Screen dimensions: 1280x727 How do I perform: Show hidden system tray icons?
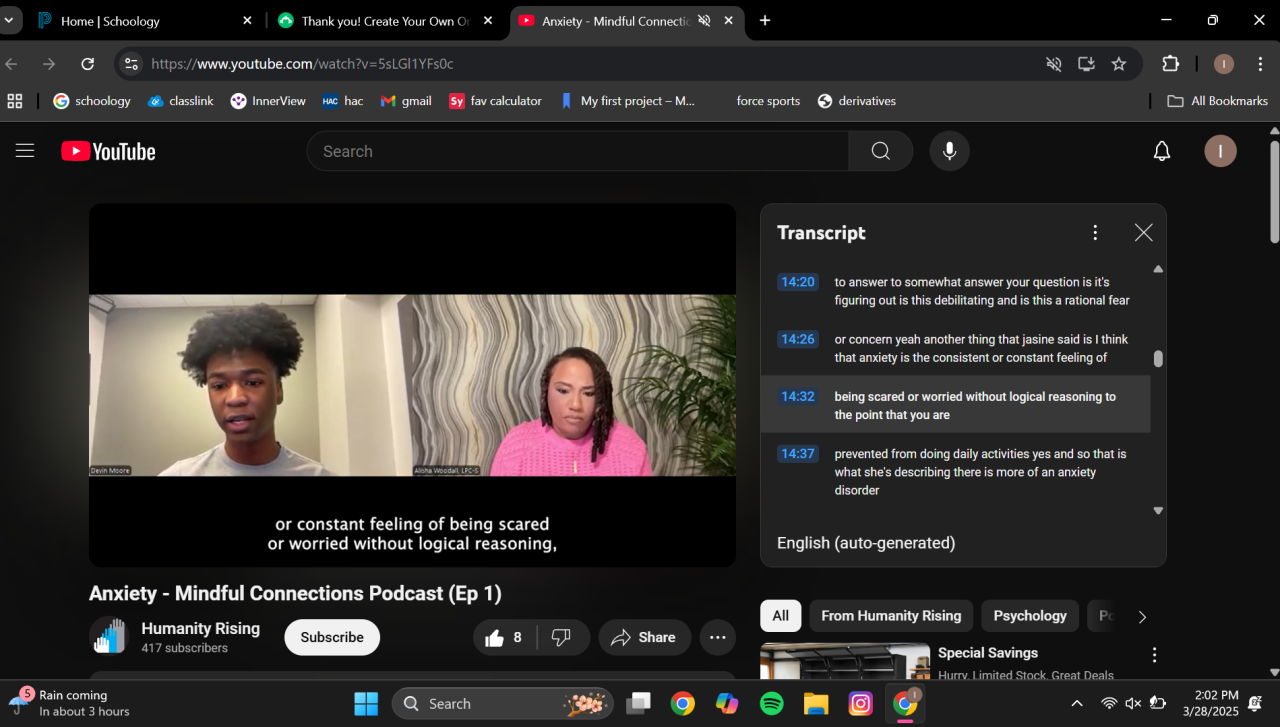[x=1077, y=704]
